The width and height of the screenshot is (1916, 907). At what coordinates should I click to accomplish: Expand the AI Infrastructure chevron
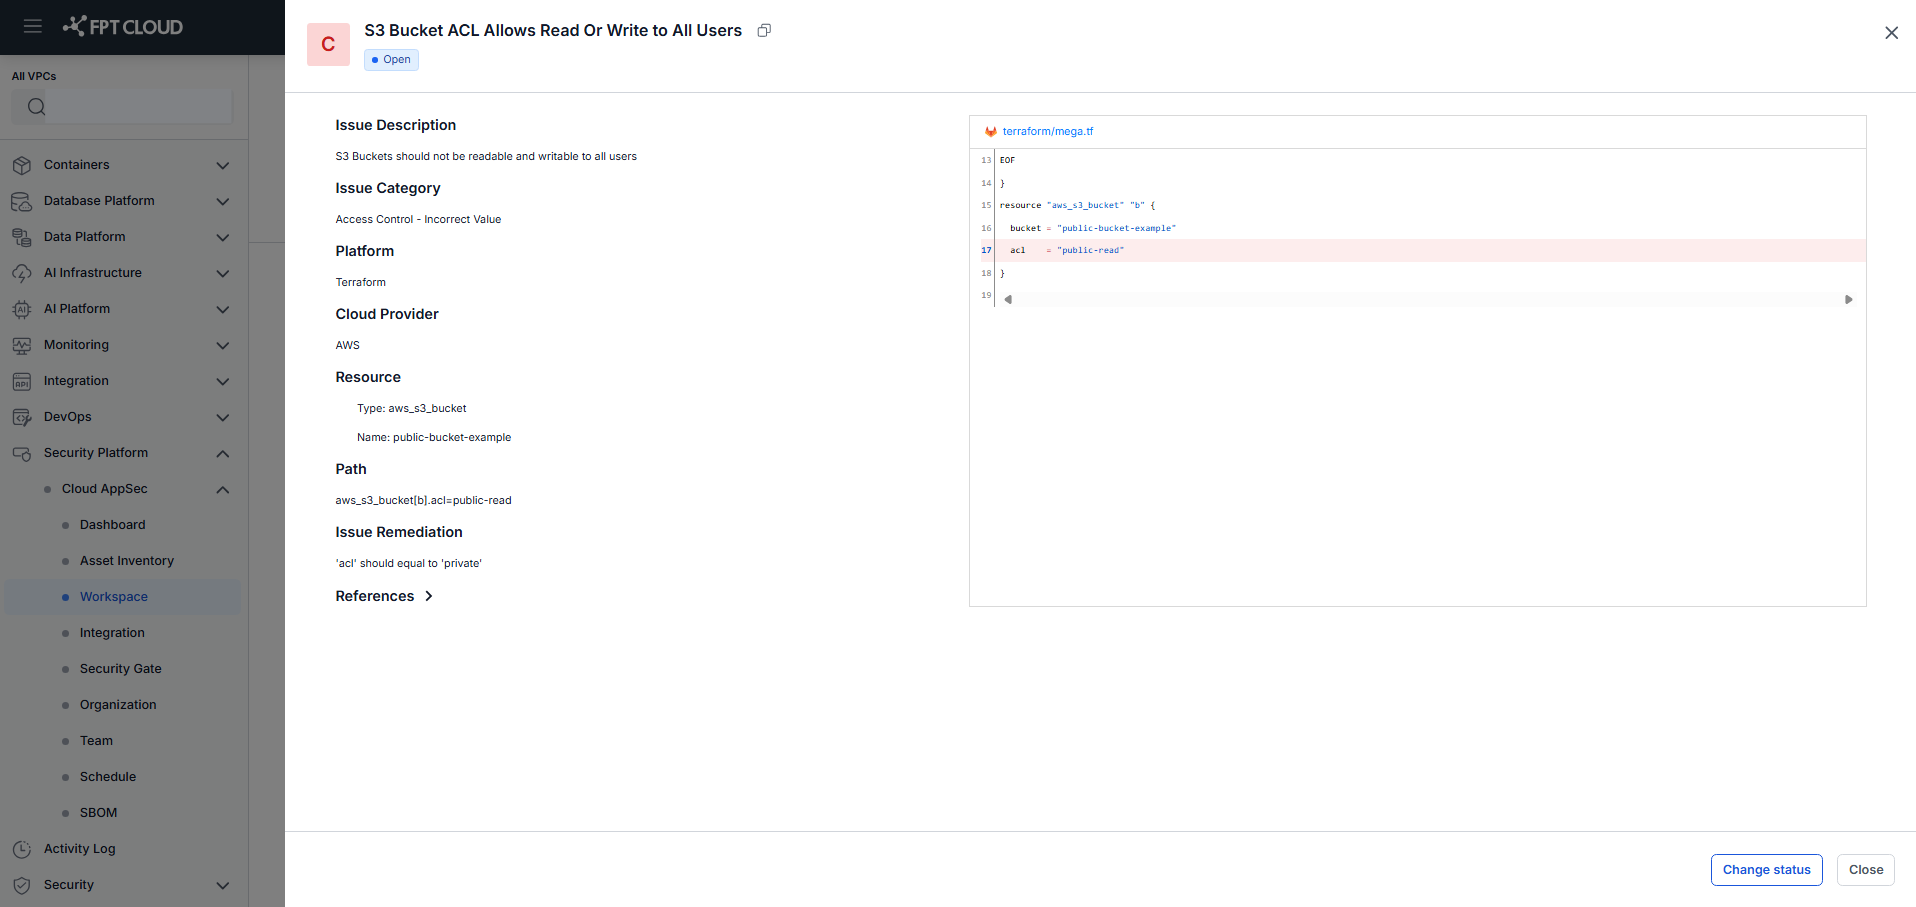223,273
